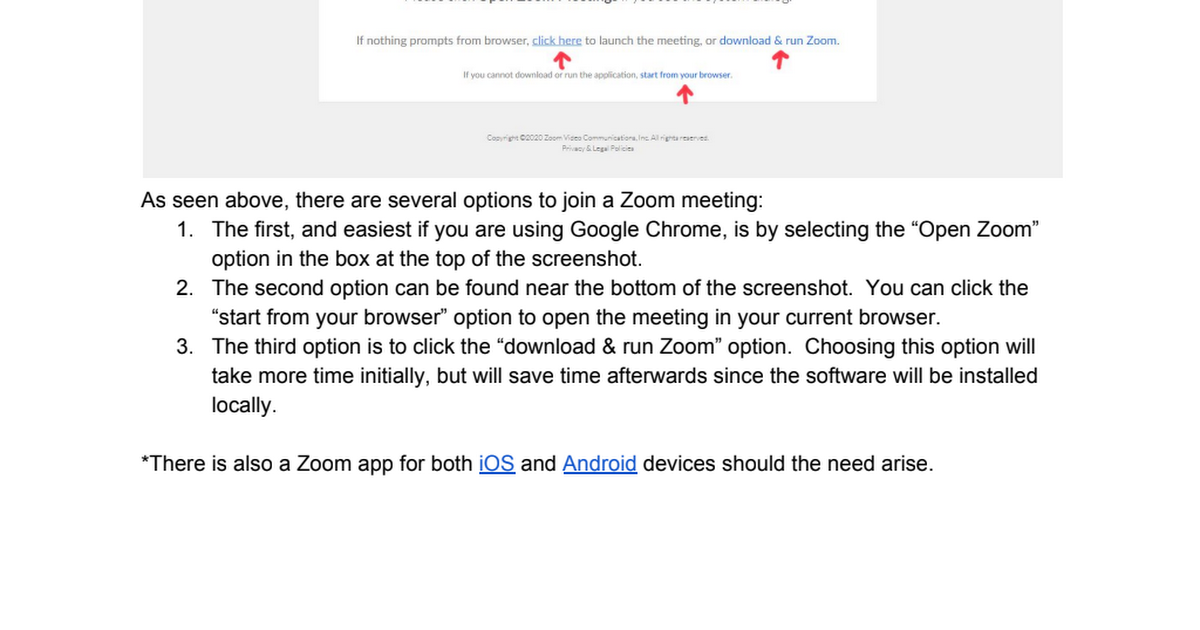
Task: Open the "click here" launch meeting link
Action: pyautogui.click(x=557, y=41)
